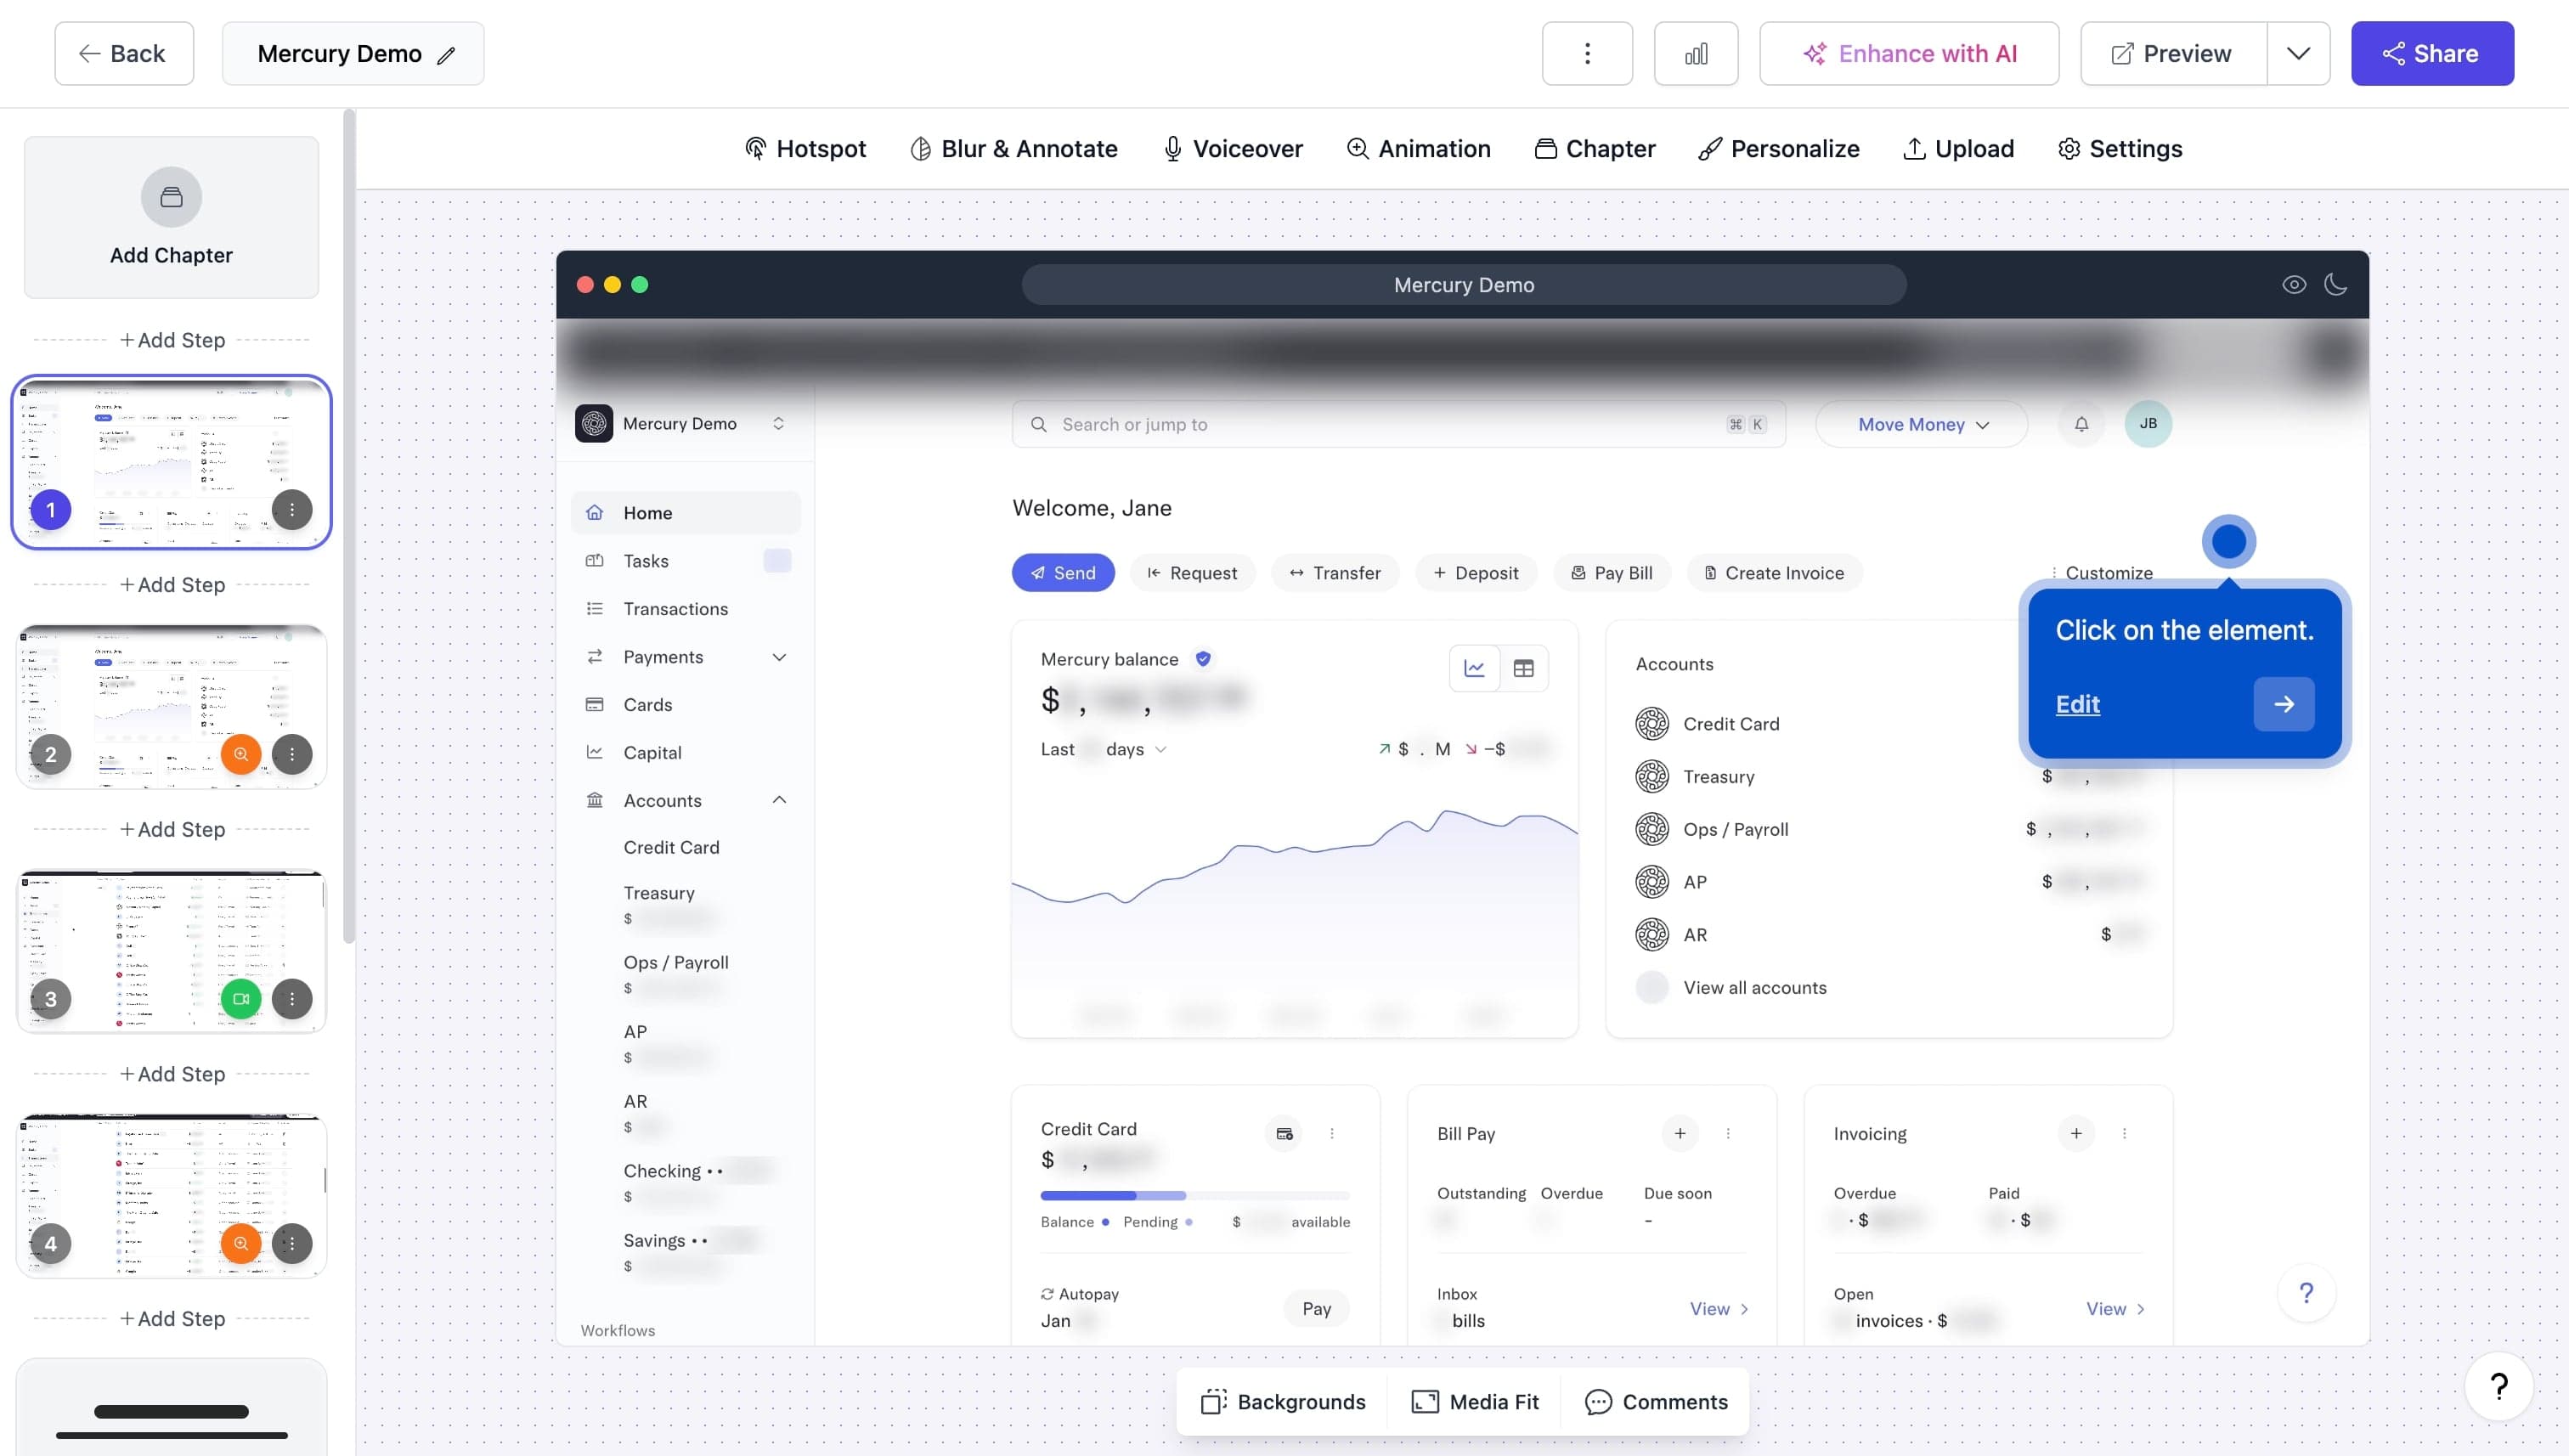Switch Mercury balance to line chart view

click(x=1474, y=668)
